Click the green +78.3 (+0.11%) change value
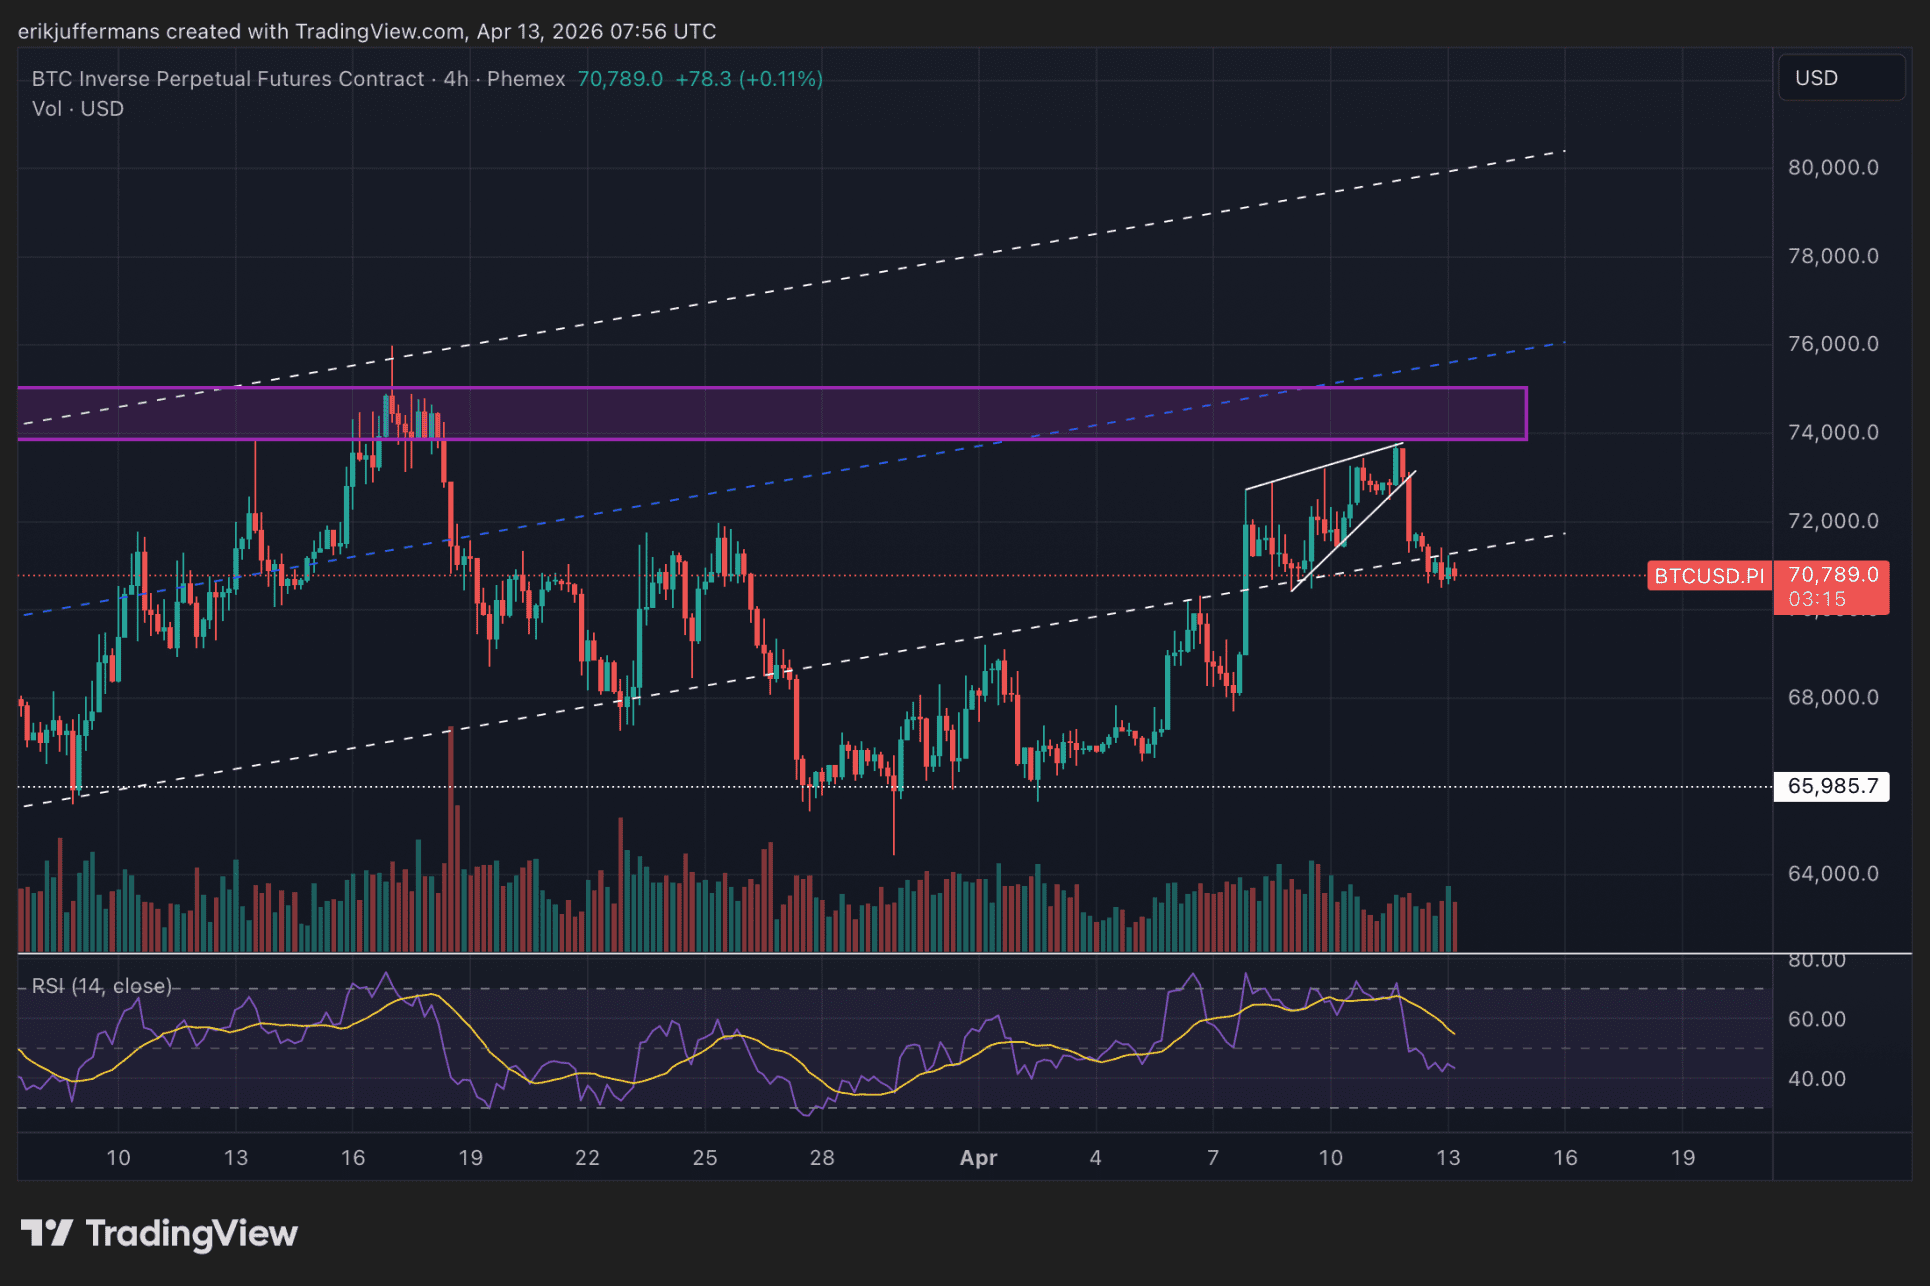Viewport: 1930px width, 1286px height. point(748,79)
